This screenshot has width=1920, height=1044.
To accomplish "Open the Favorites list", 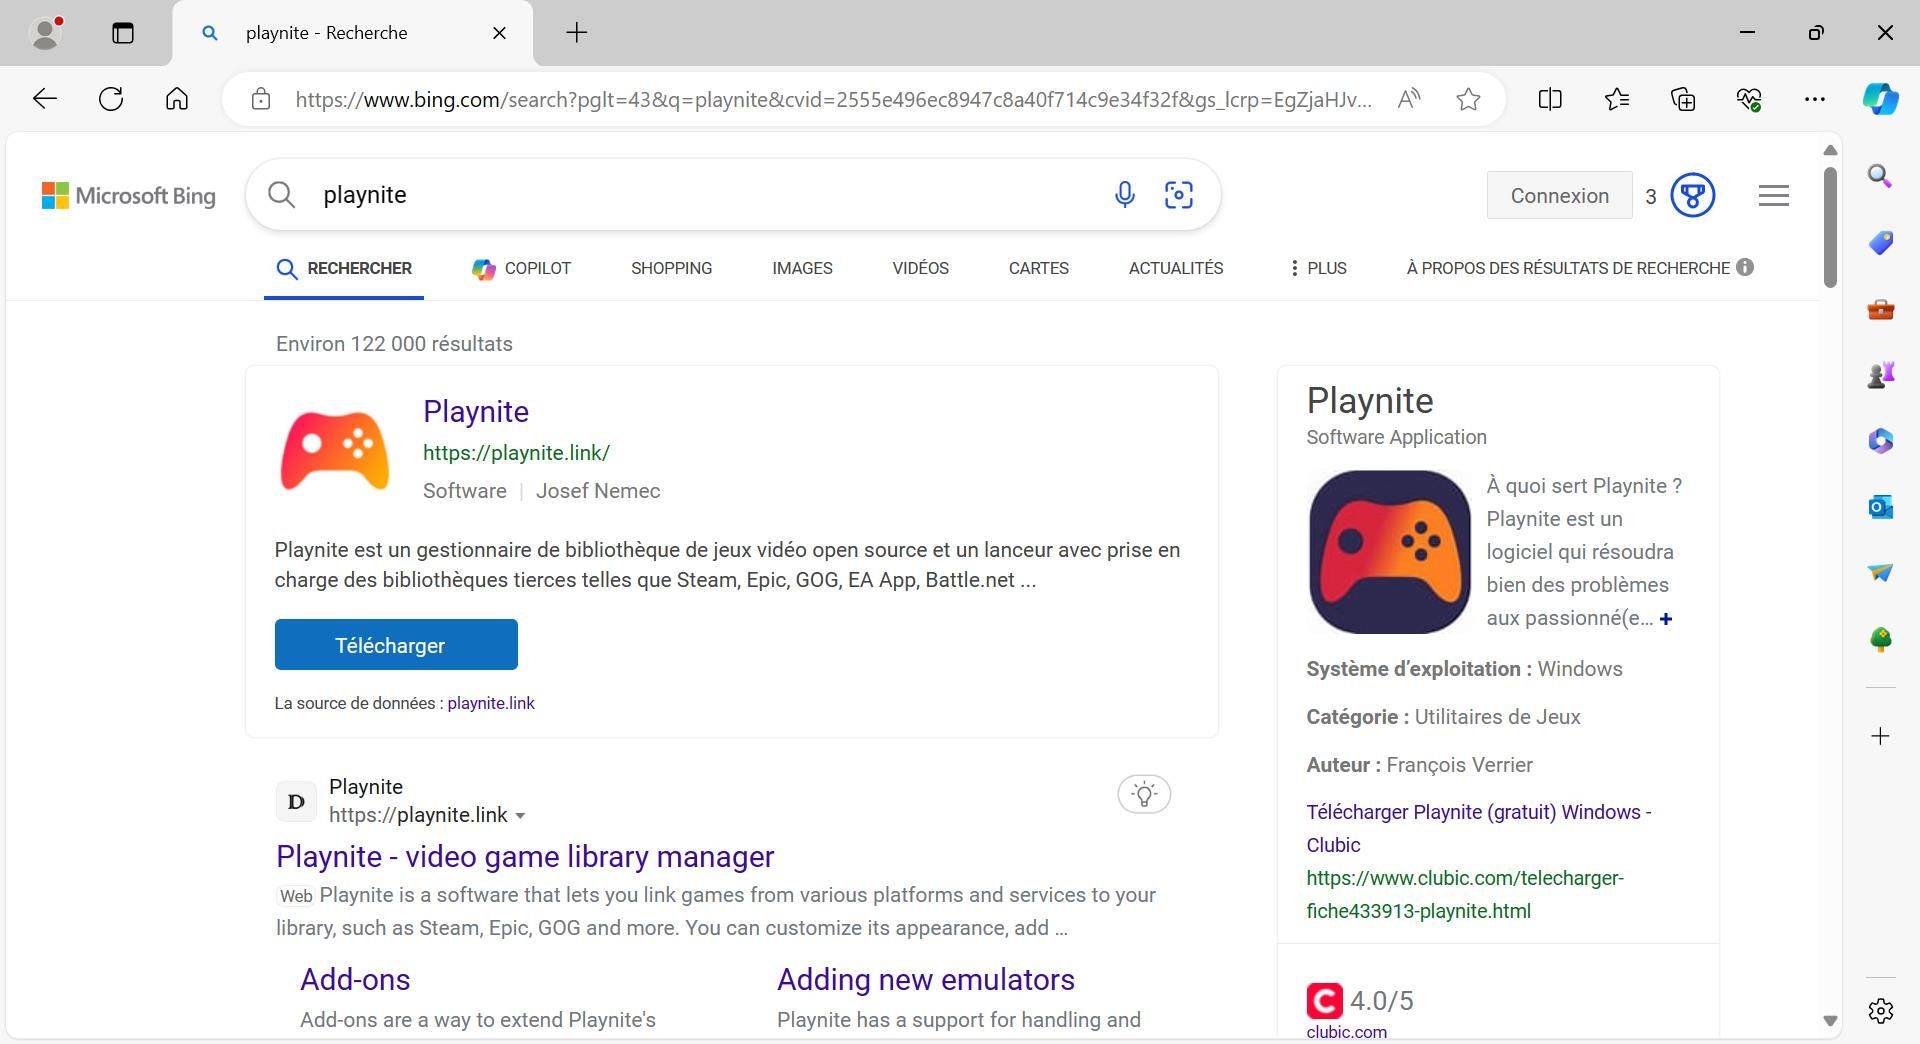I will 1617,99.
